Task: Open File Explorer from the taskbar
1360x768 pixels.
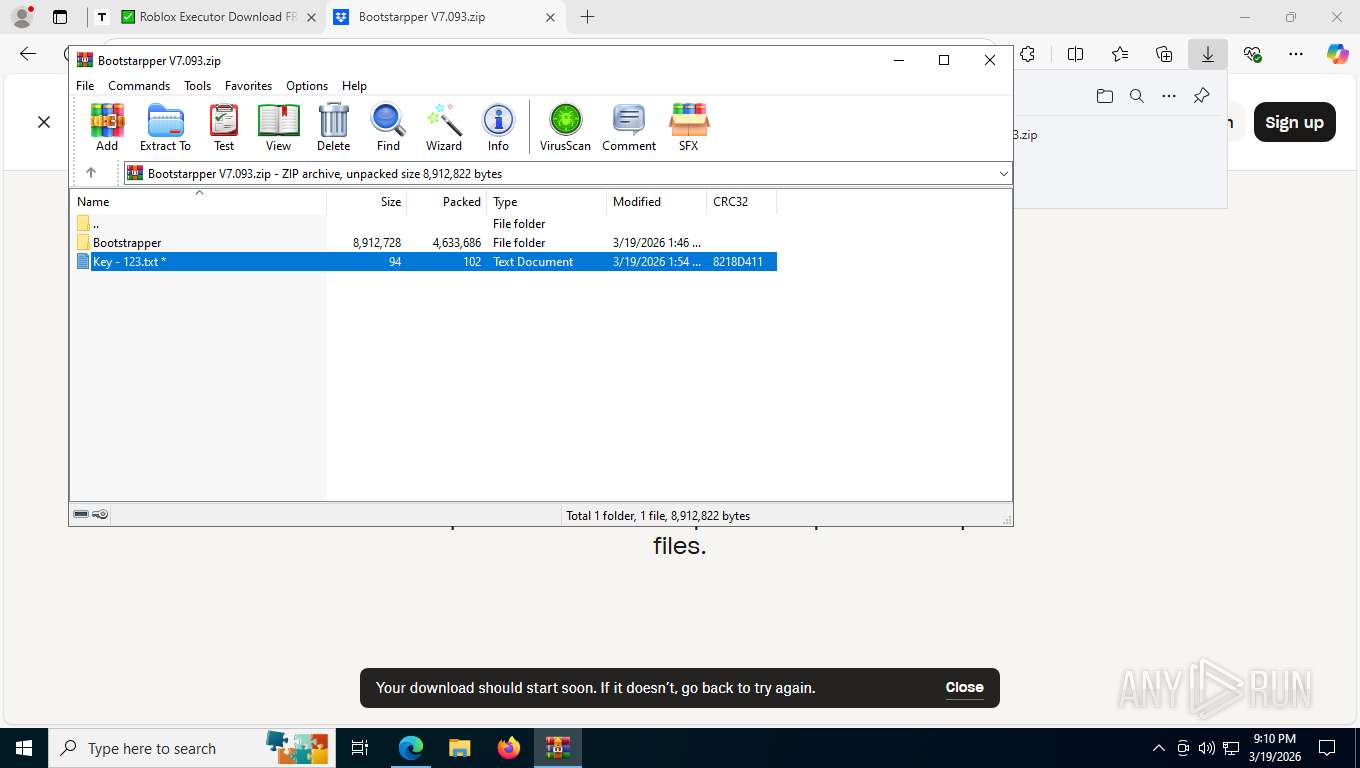Action: [459, 748]
